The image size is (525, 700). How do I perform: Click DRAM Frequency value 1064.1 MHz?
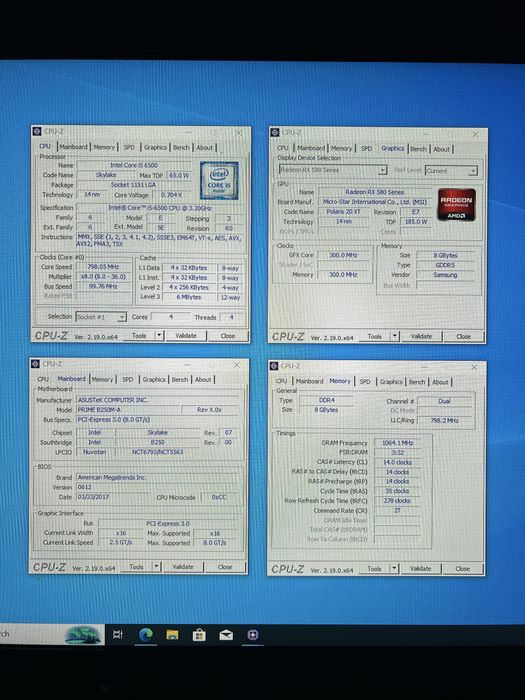pyautogui.click(x=397, y=443)
